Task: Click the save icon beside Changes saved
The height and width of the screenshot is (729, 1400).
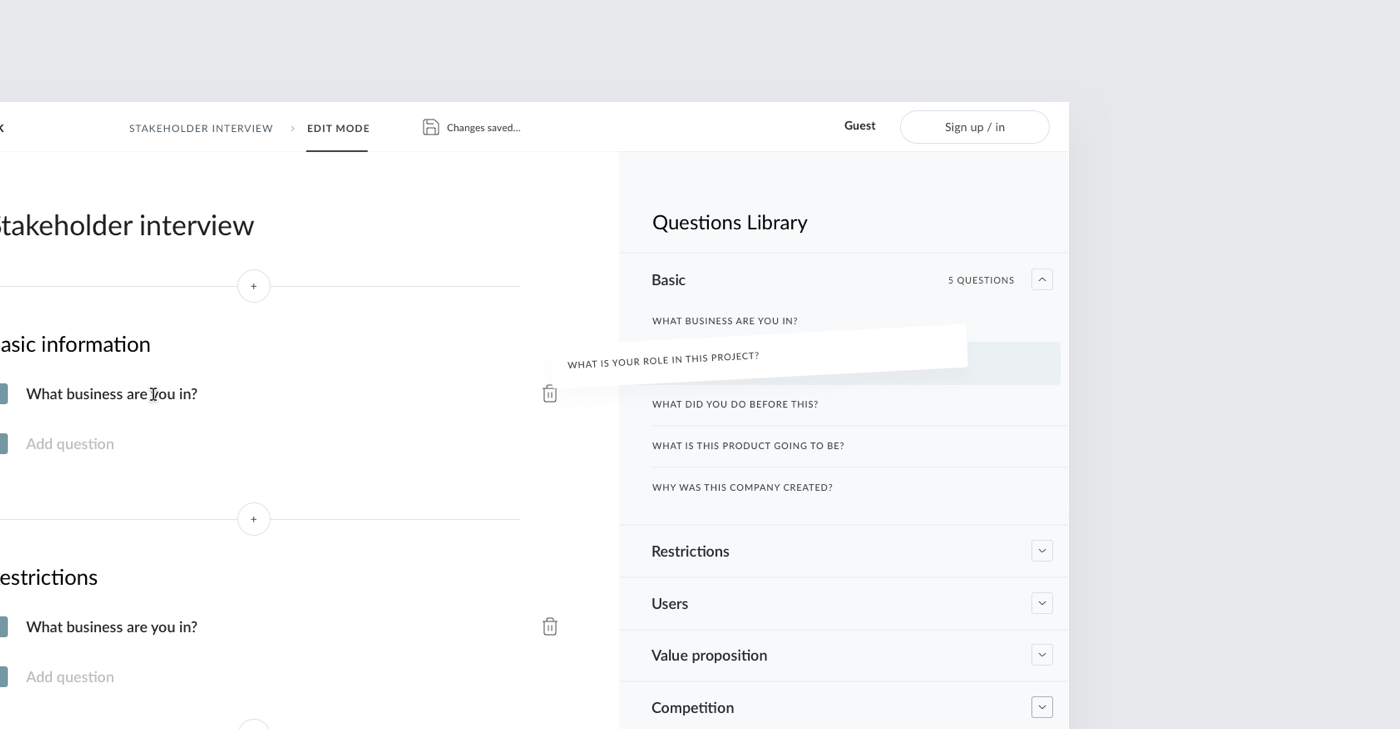Action: point(431,127)
